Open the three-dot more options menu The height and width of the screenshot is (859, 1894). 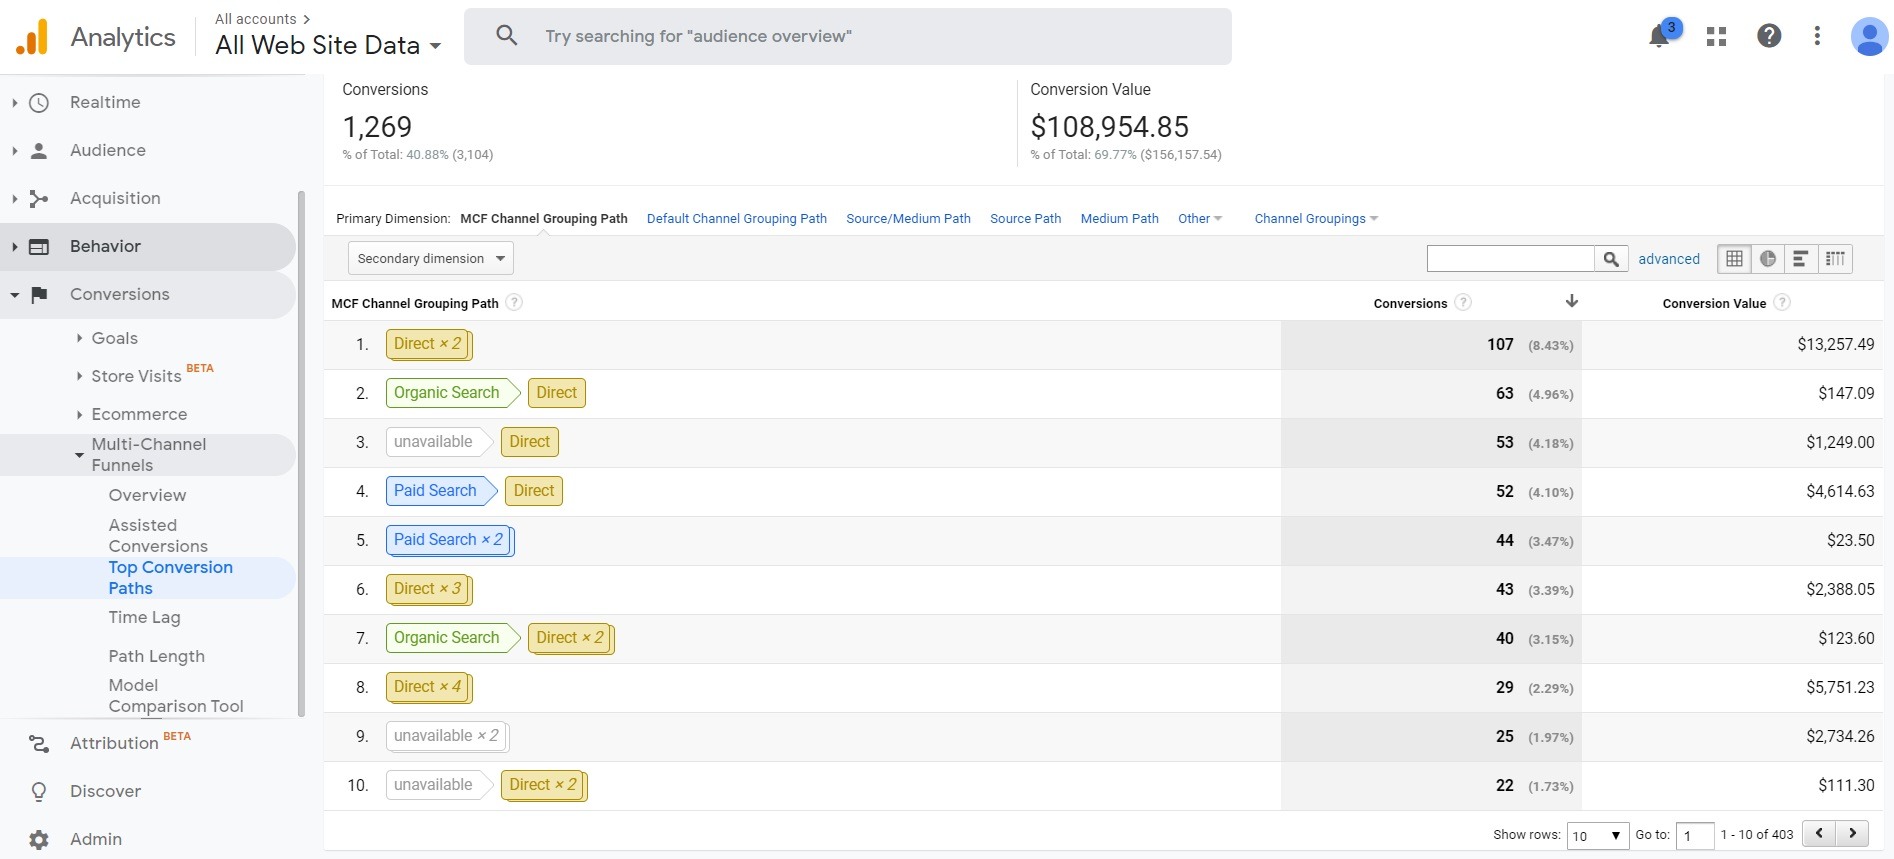pyautogui.click(x=1817, y=36)
